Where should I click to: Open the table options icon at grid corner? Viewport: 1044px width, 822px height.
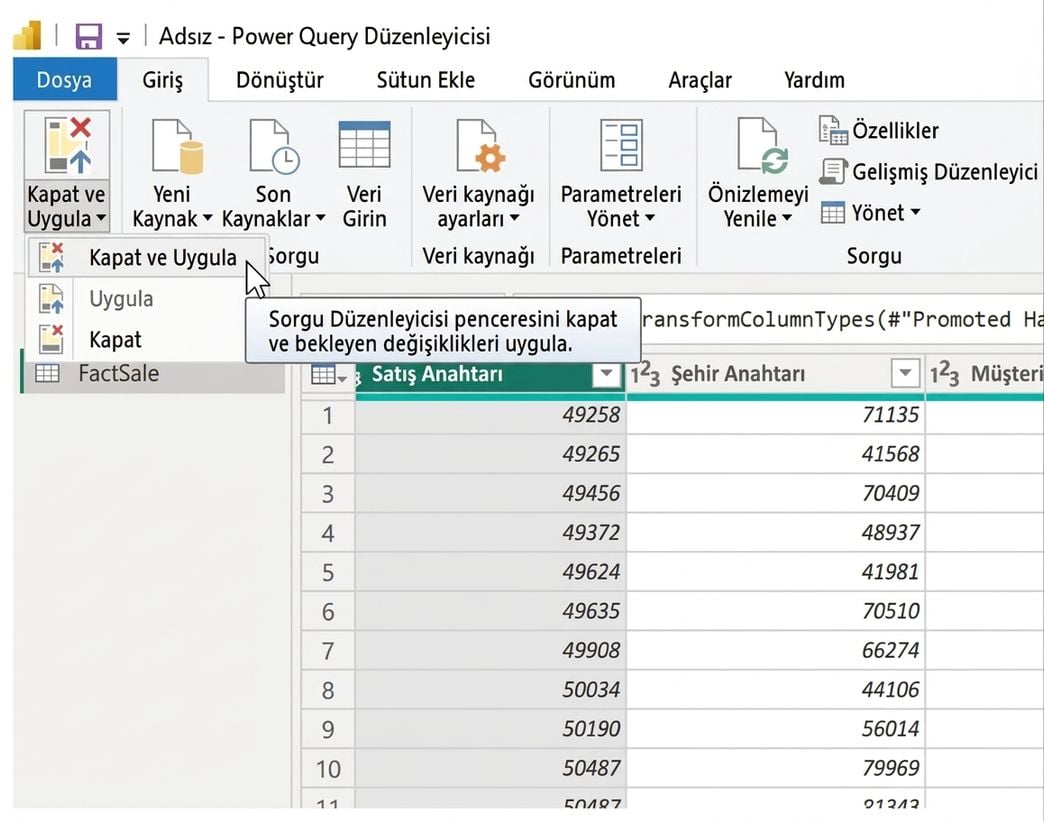328,375
